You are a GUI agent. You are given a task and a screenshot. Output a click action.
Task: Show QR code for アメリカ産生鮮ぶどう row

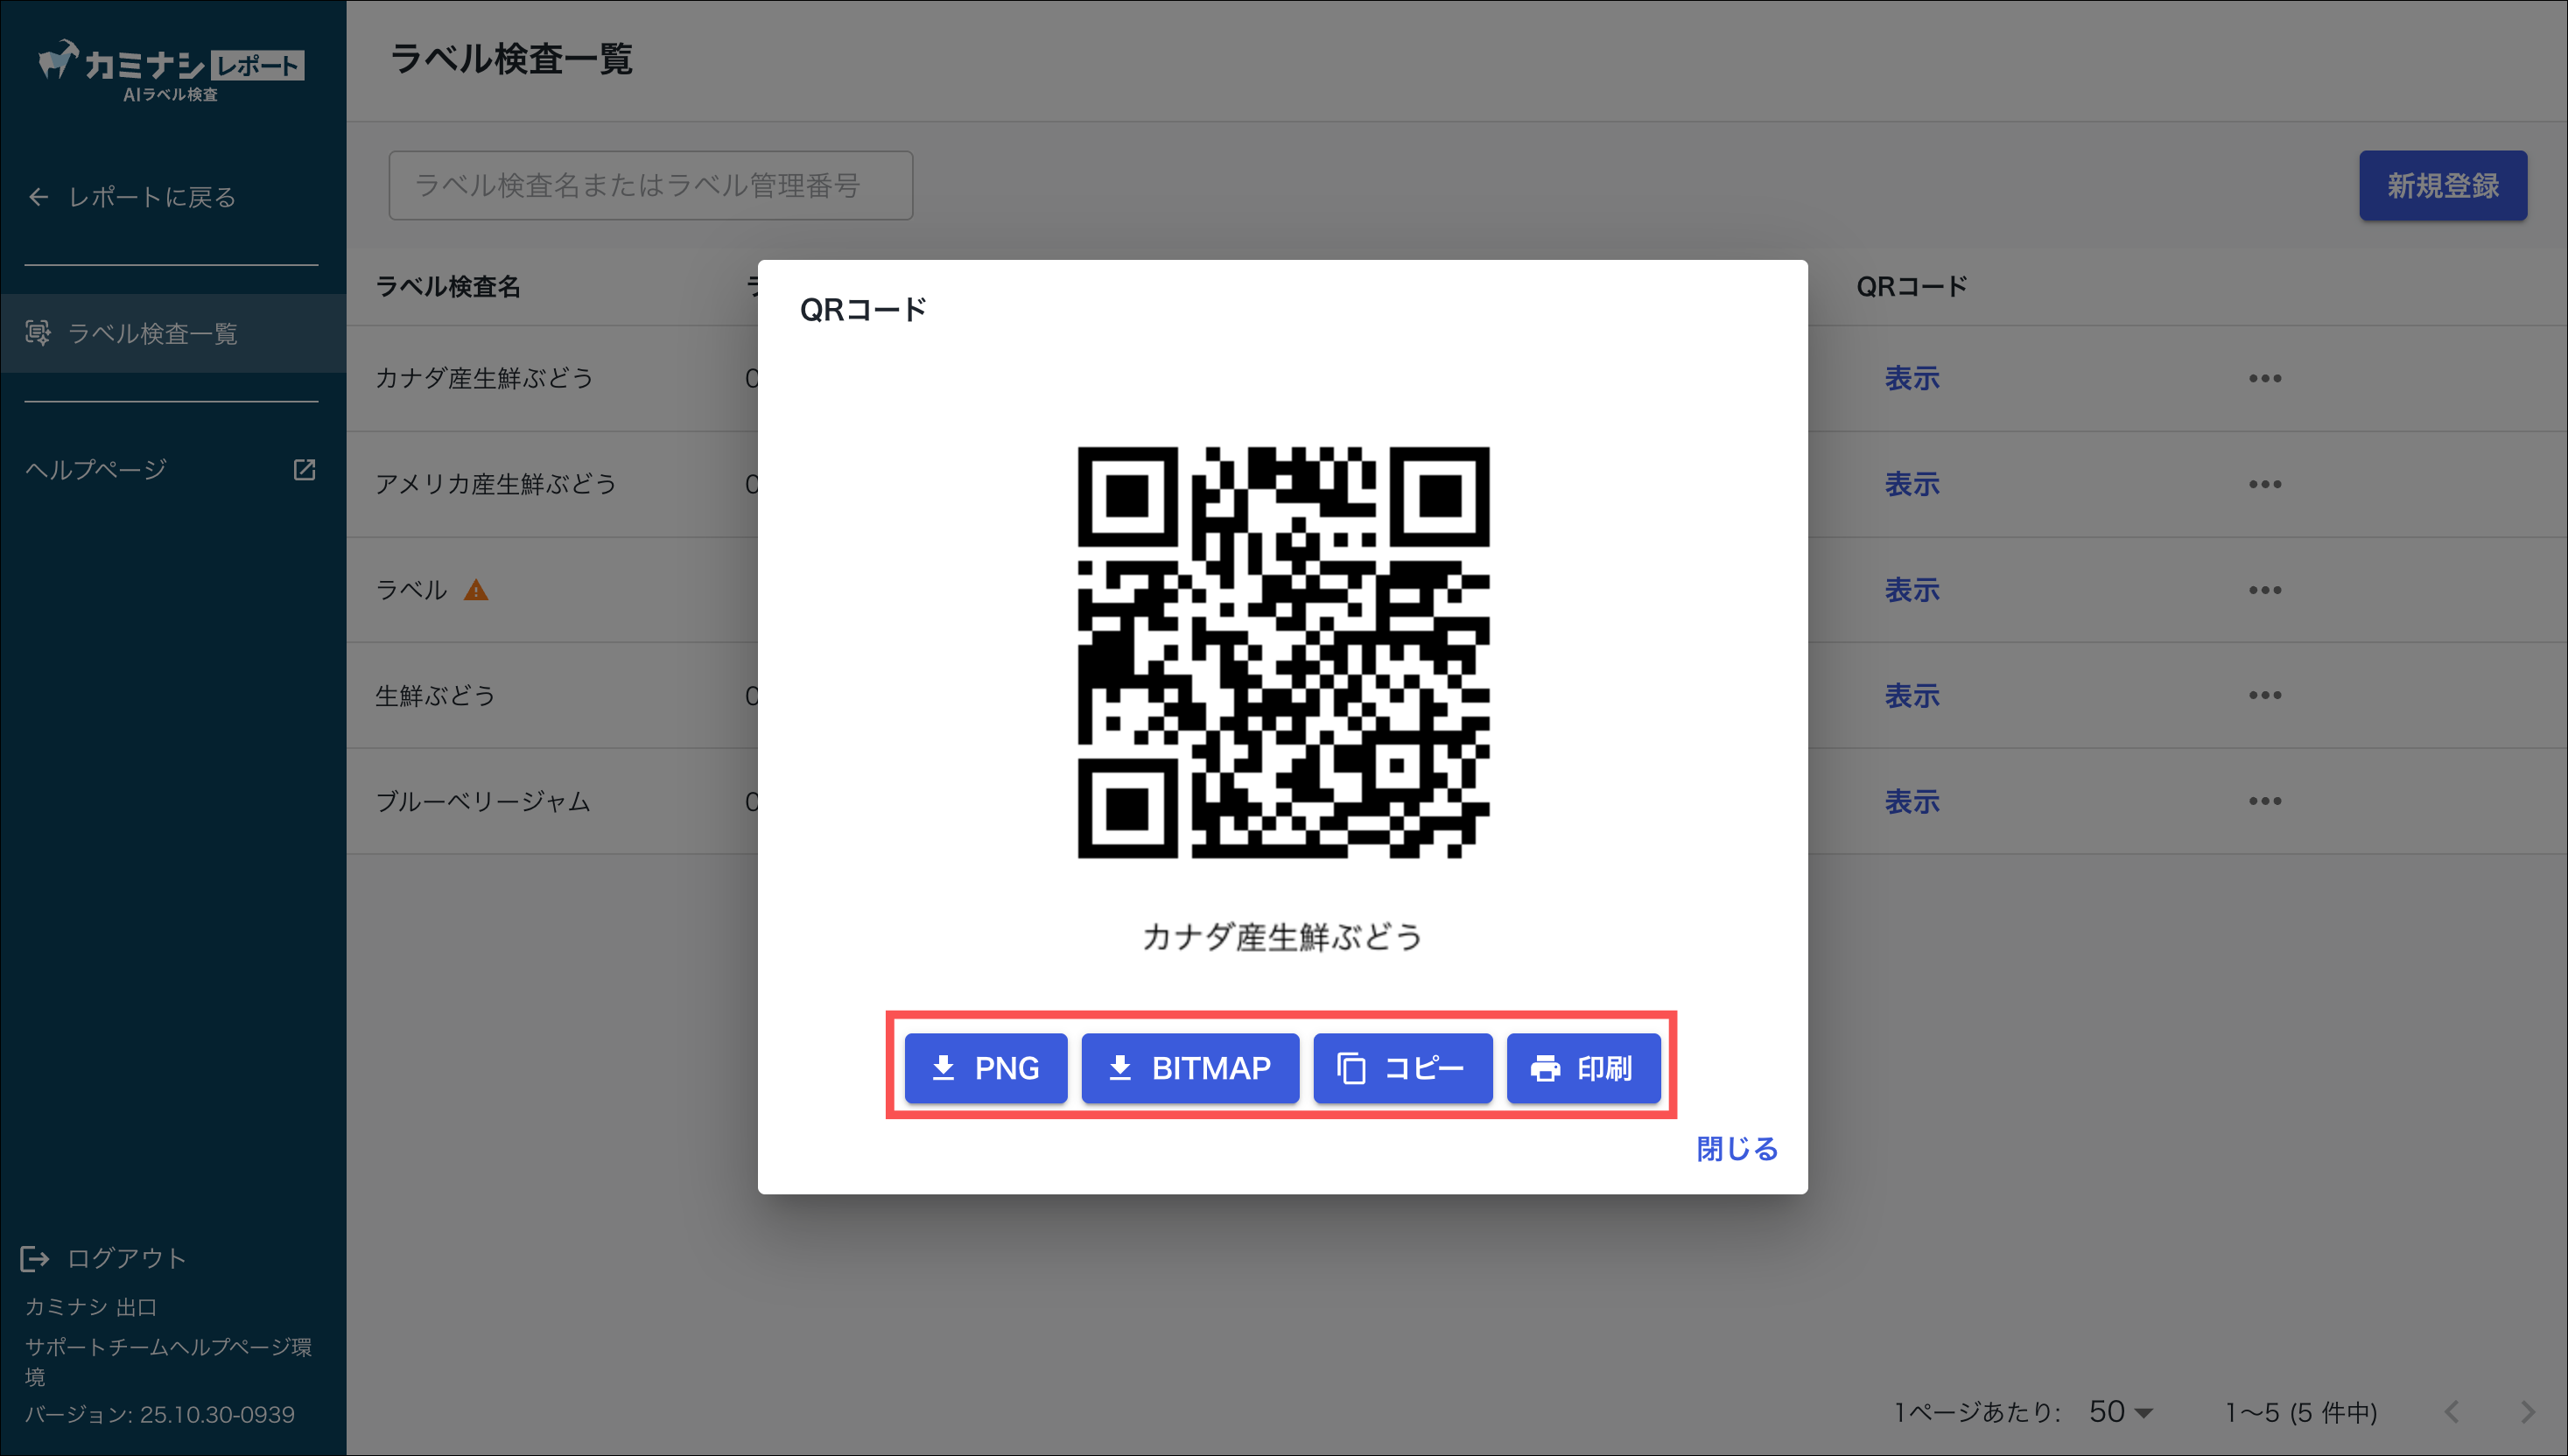(1911, 484)
